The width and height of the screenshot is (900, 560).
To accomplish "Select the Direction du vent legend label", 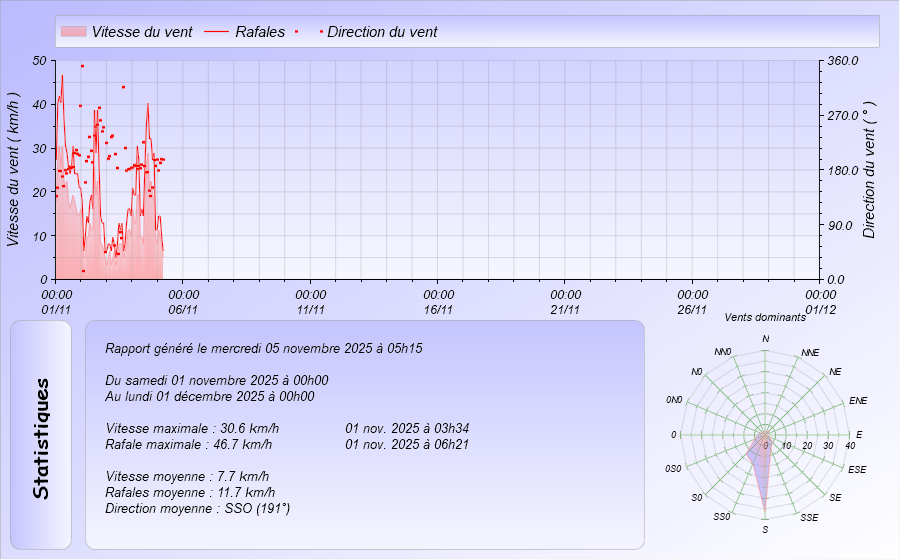I will [382, 32].
